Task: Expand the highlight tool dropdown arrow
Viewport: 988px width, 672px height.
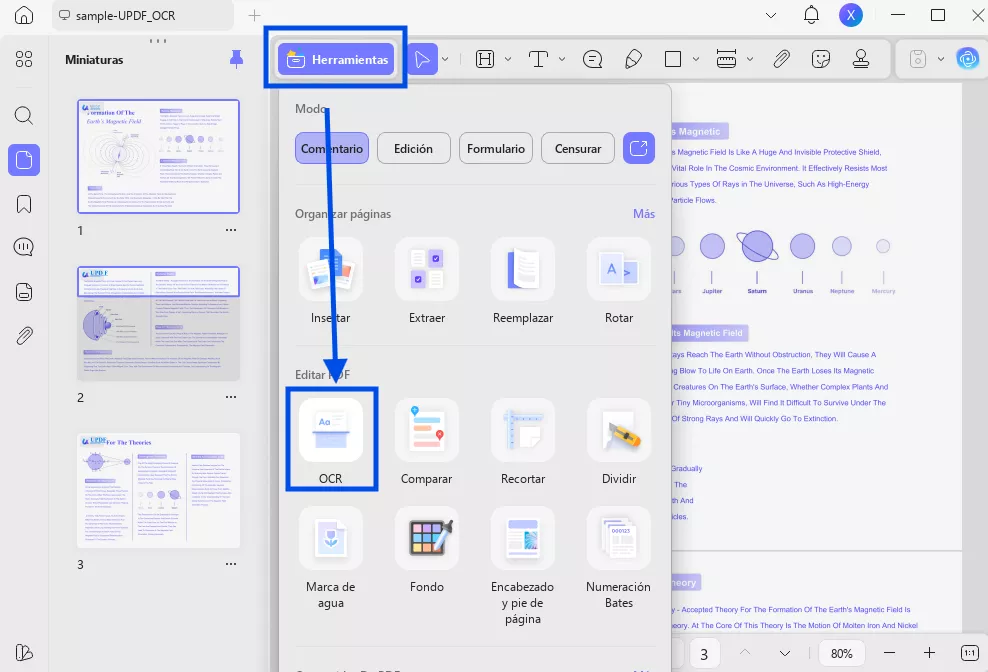Action: coord(508,59)
